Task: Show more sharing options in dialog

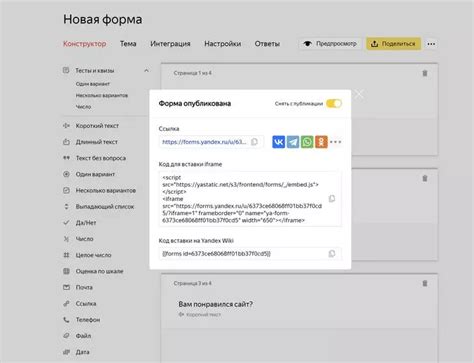Action: click(x=335, y=142)
